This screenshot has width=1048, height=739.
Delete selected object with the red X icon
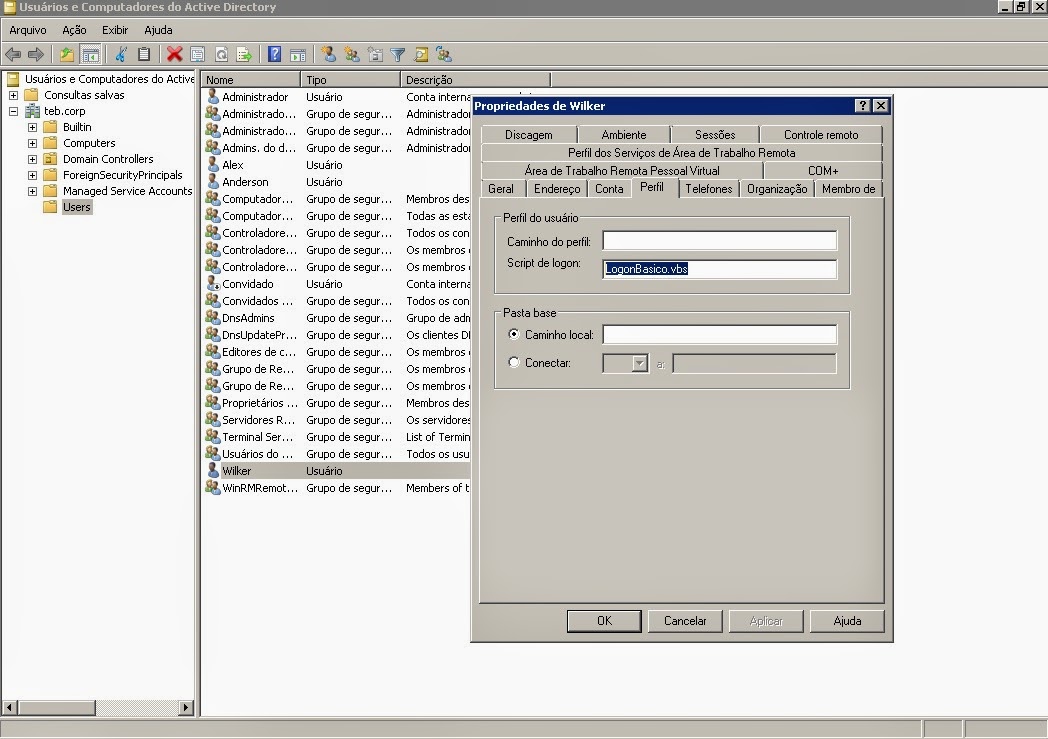click(173, 54)
